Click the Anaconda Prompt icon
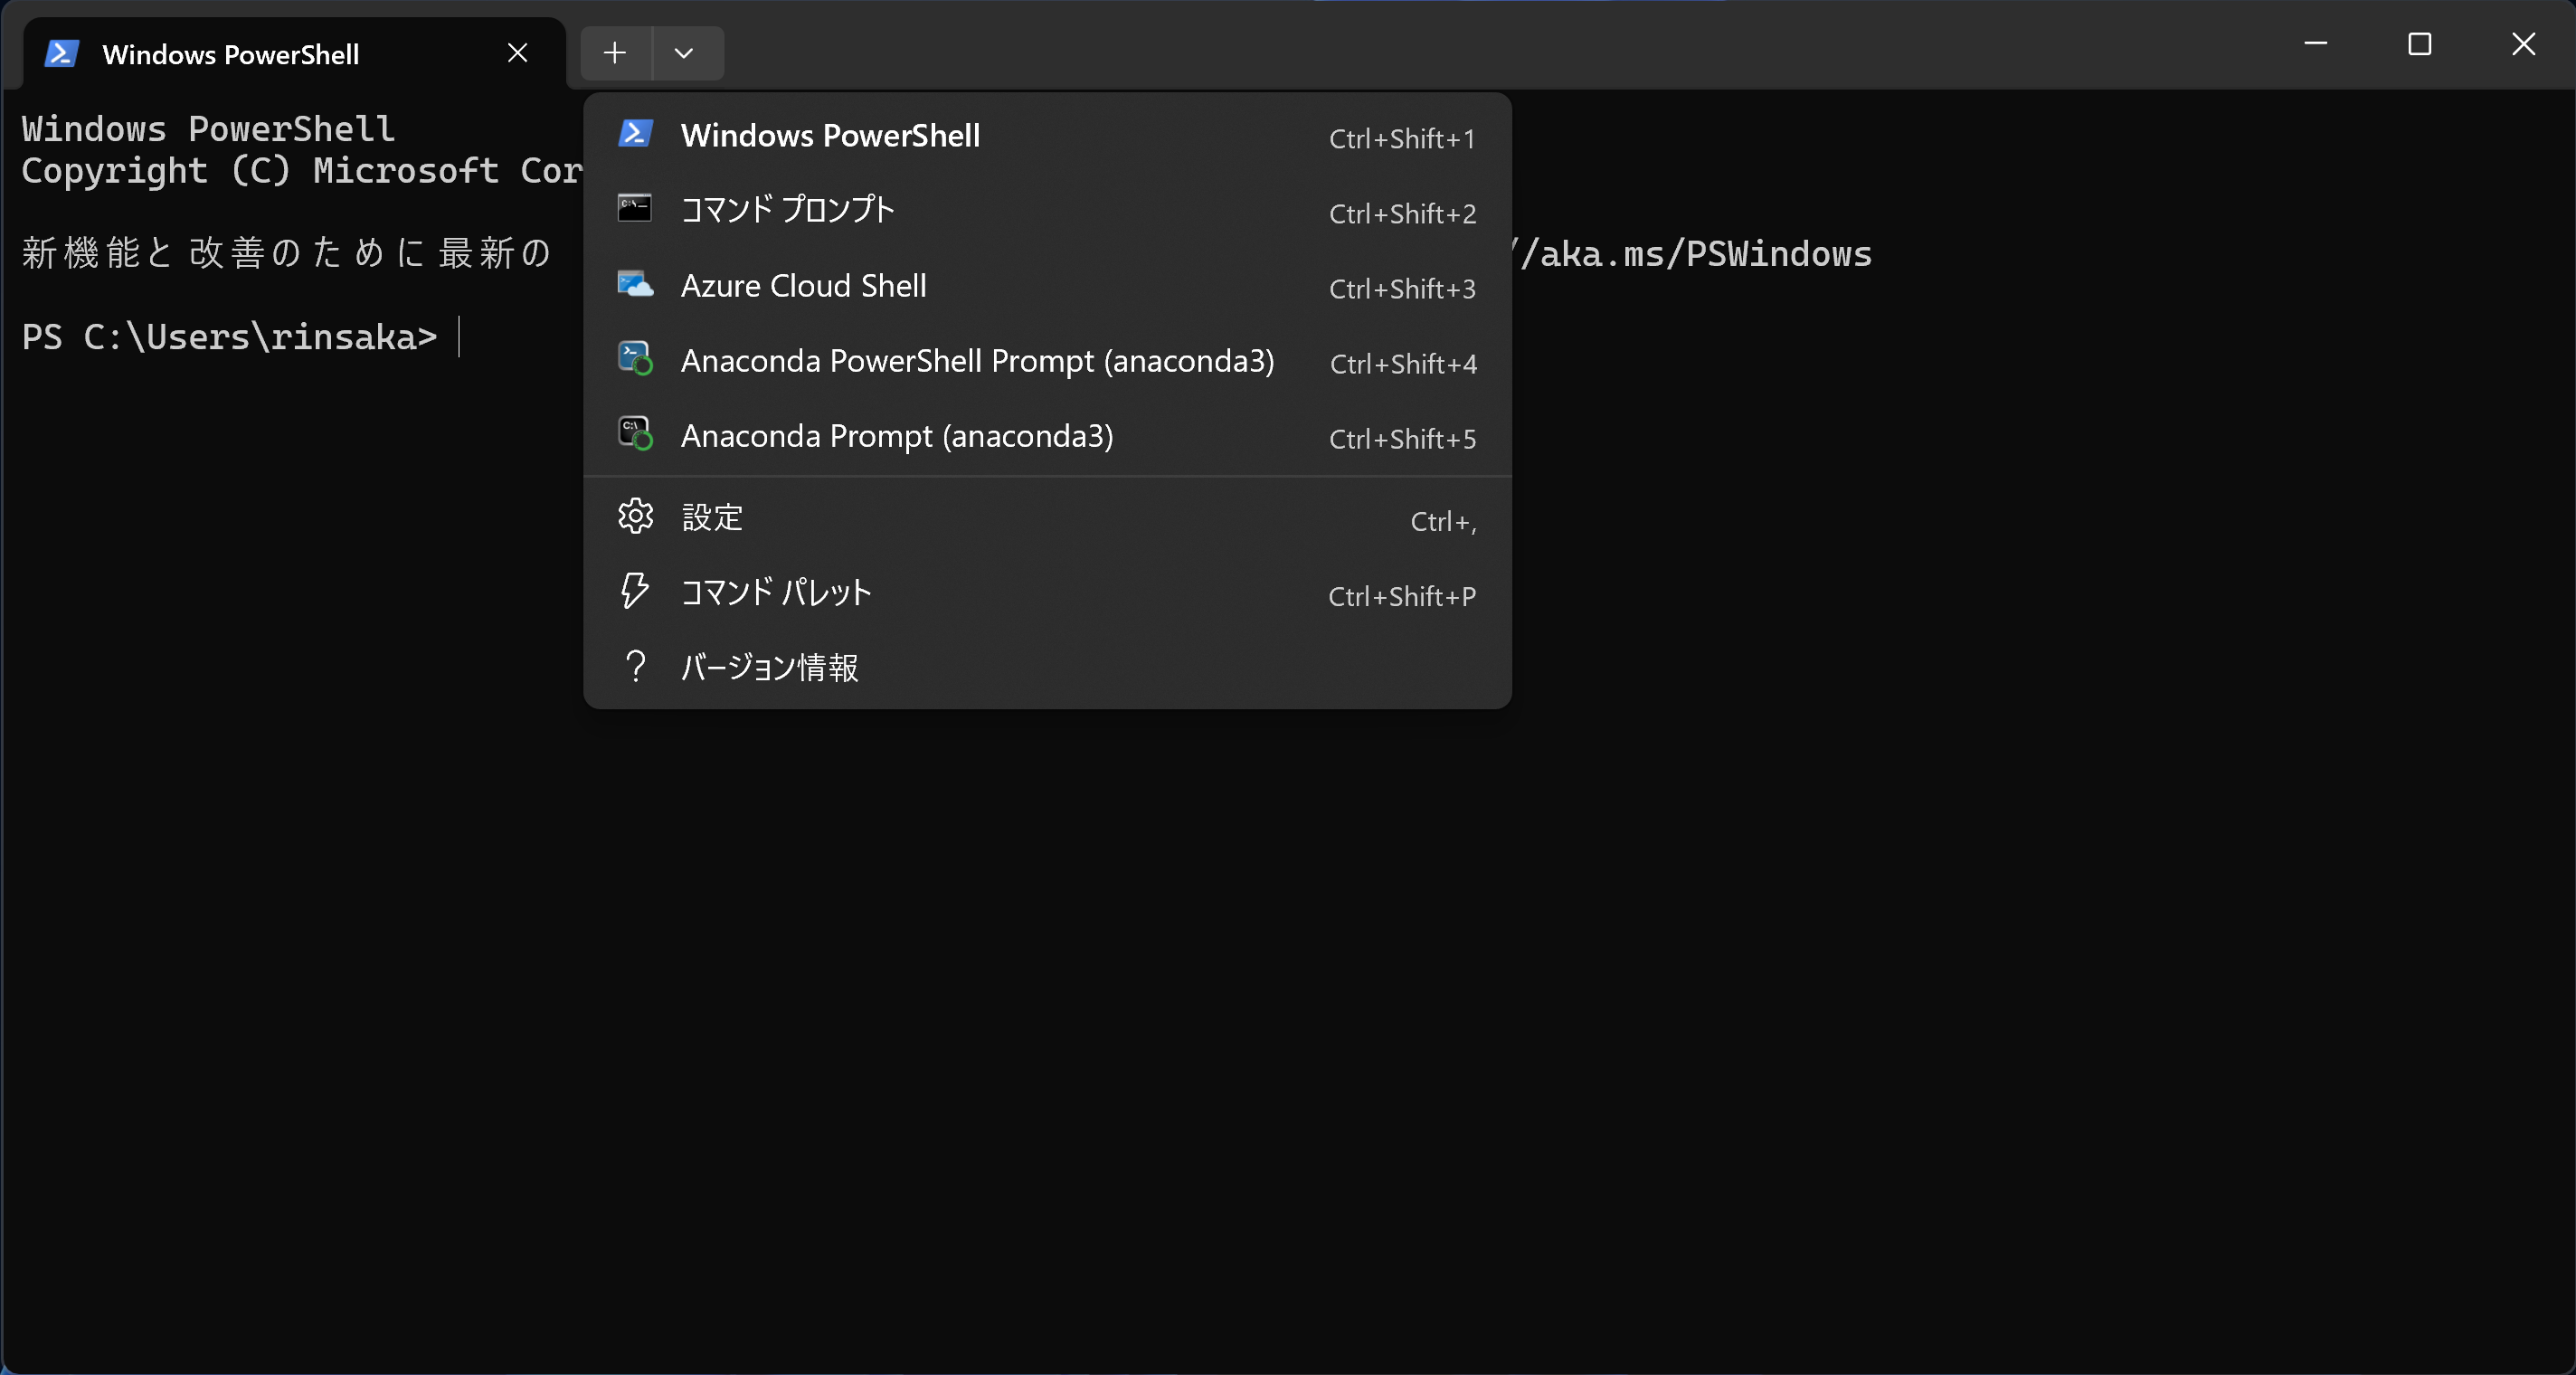2576x1375 pixels. click(x=636, y=434)
